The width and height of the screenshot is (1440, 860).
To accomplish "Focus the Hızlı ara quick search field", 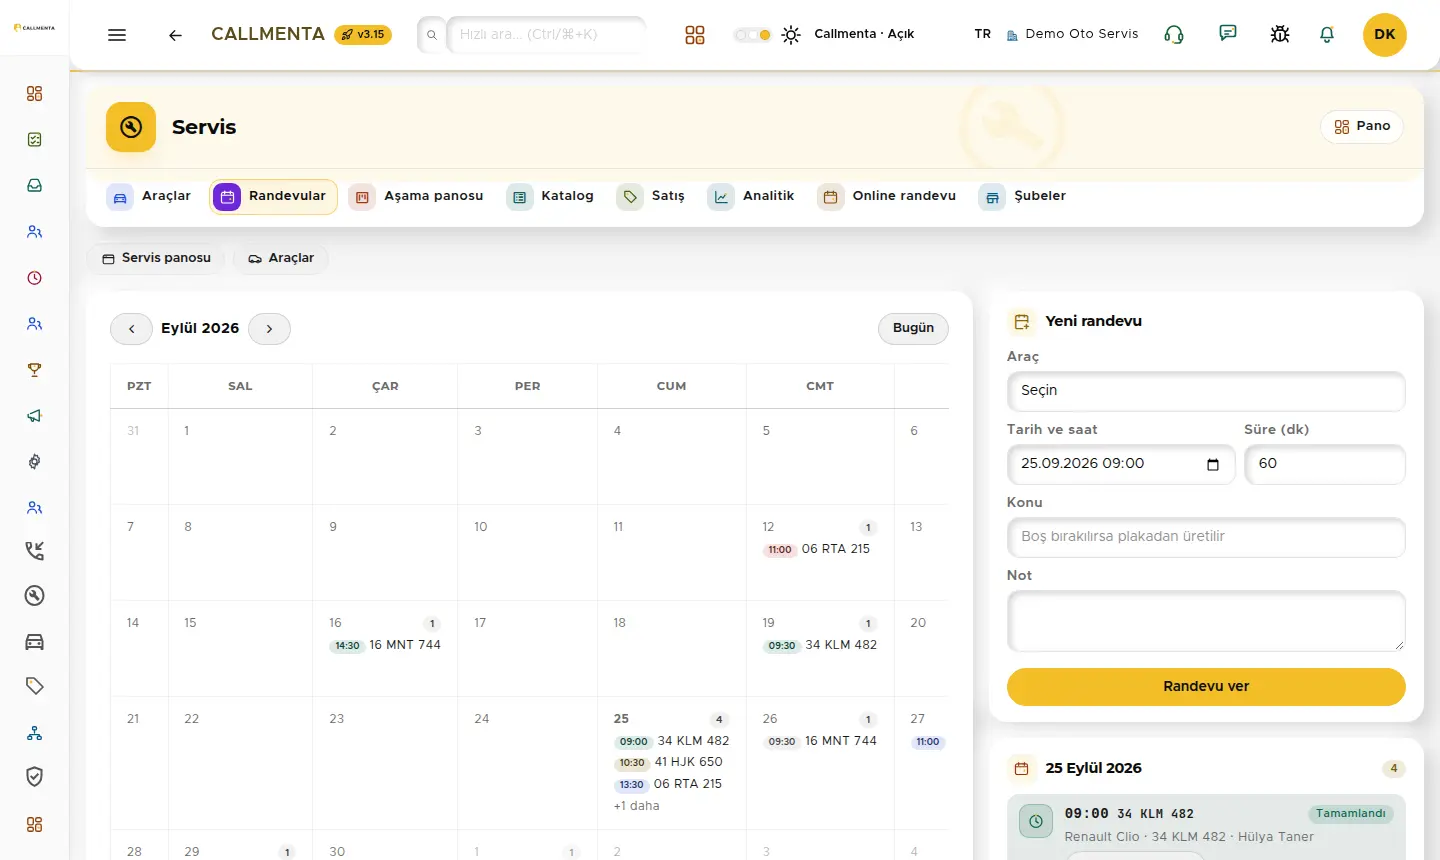I will tap(546, 35).
